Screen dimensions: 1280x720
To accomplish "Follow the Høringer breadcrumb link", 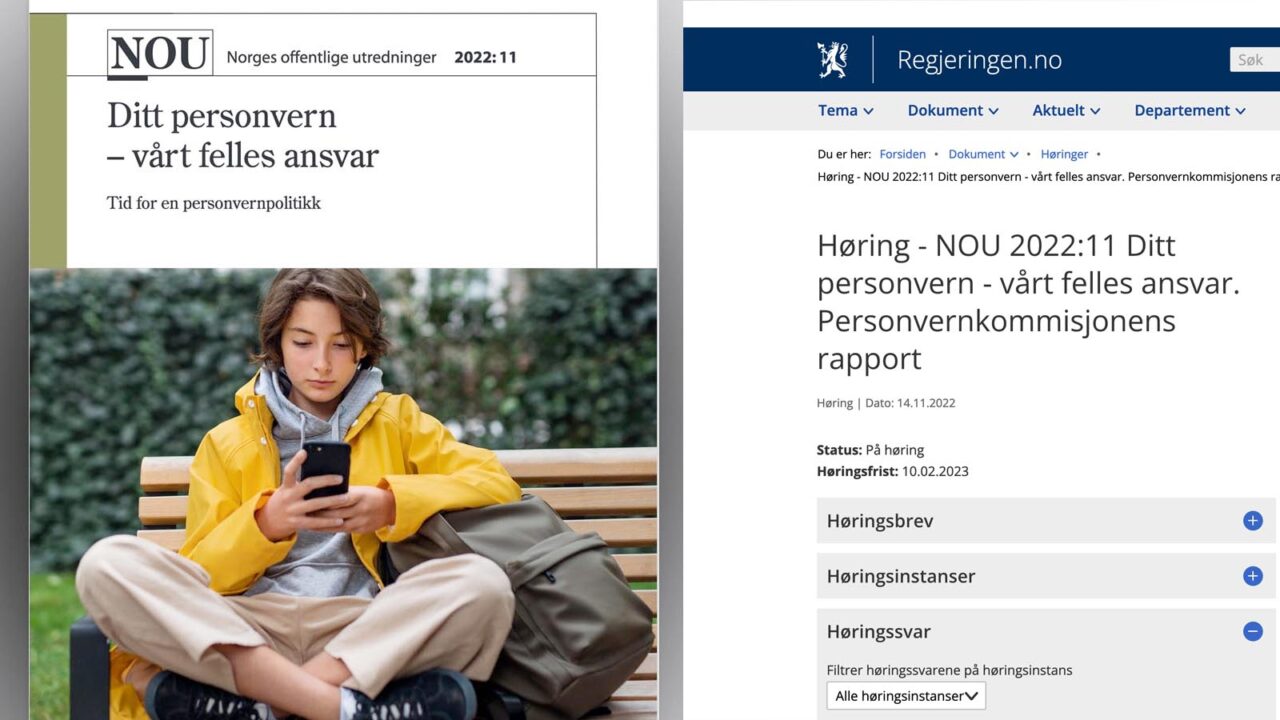I will 1064,154.
